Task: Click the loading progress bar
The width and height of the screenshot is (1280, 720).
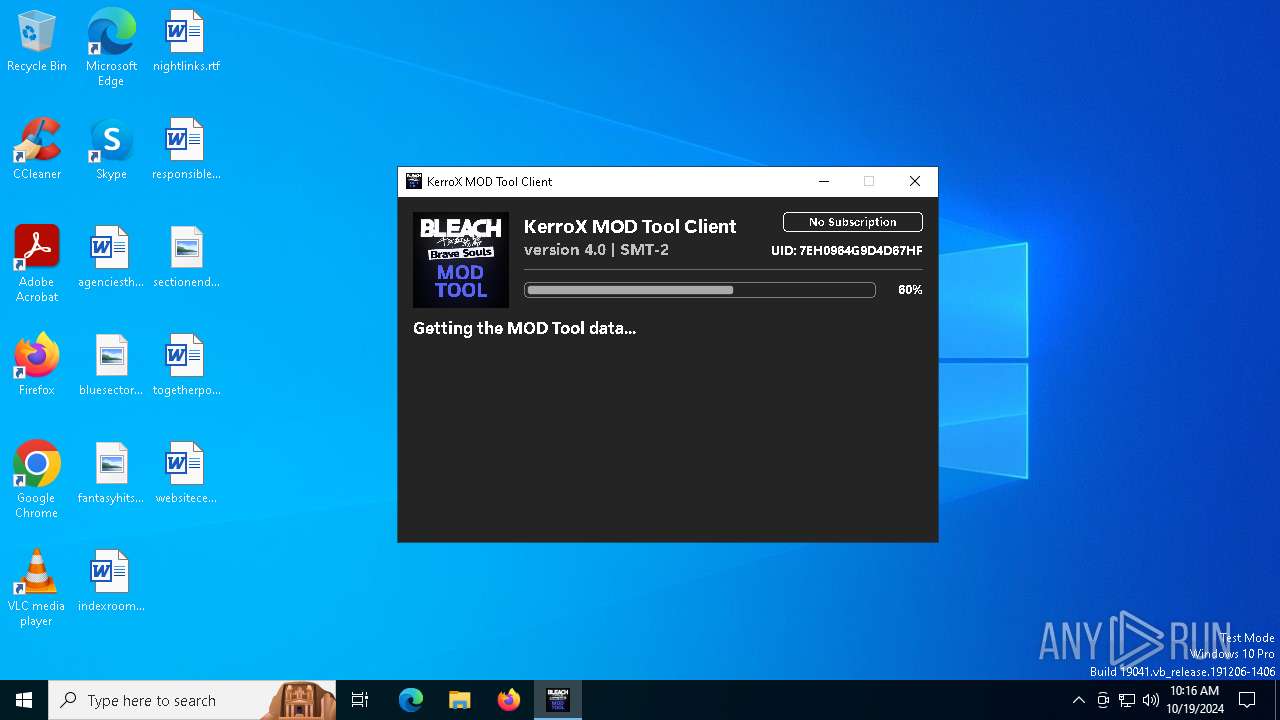Action: coord(700,290)
